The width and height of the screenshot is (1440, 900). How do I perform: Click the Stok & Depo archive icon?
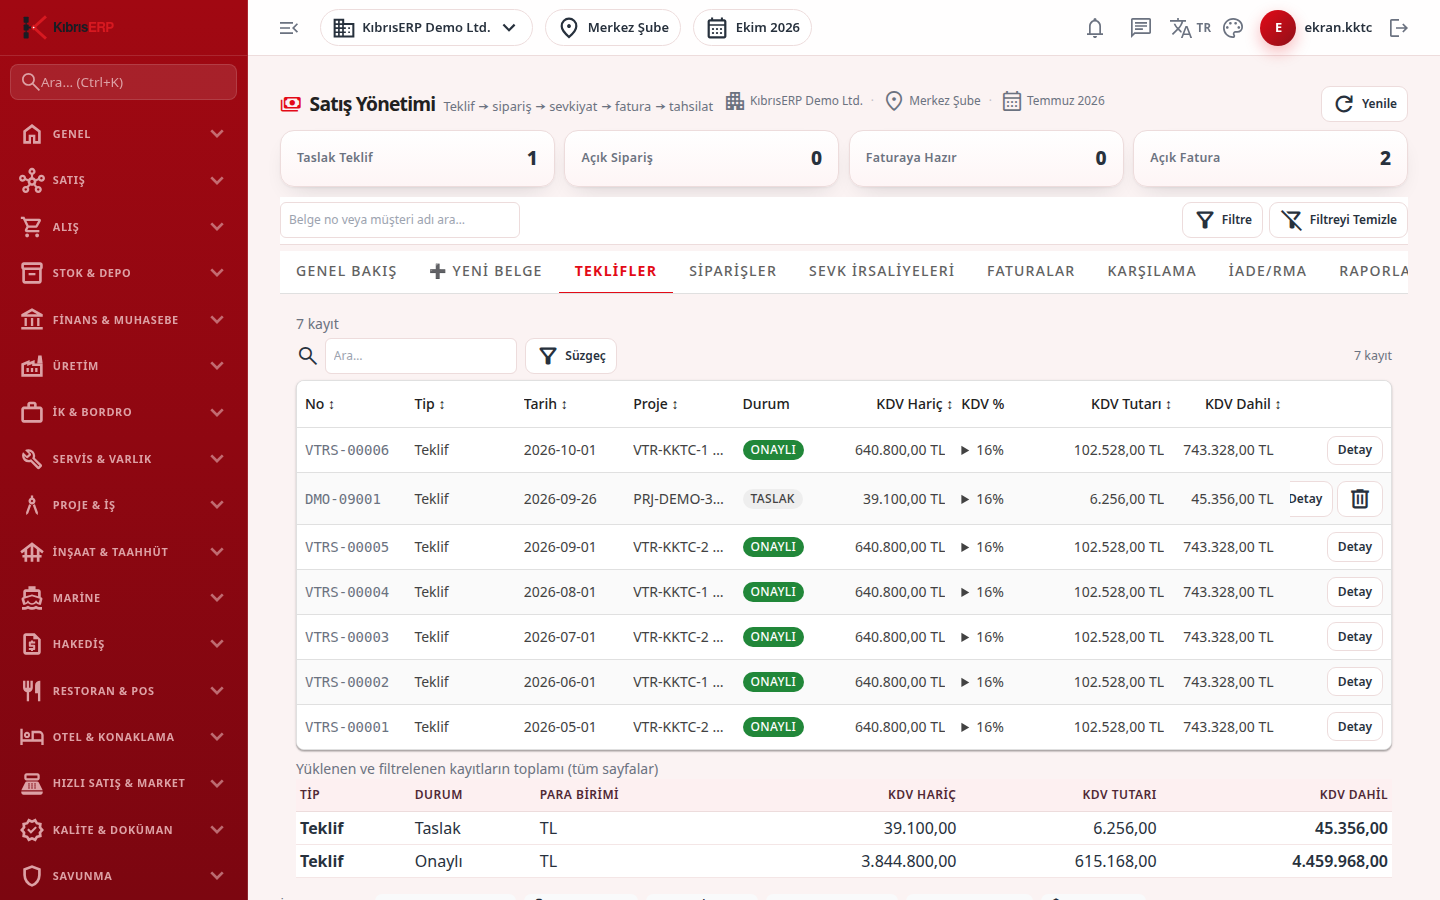pos(32,273)
